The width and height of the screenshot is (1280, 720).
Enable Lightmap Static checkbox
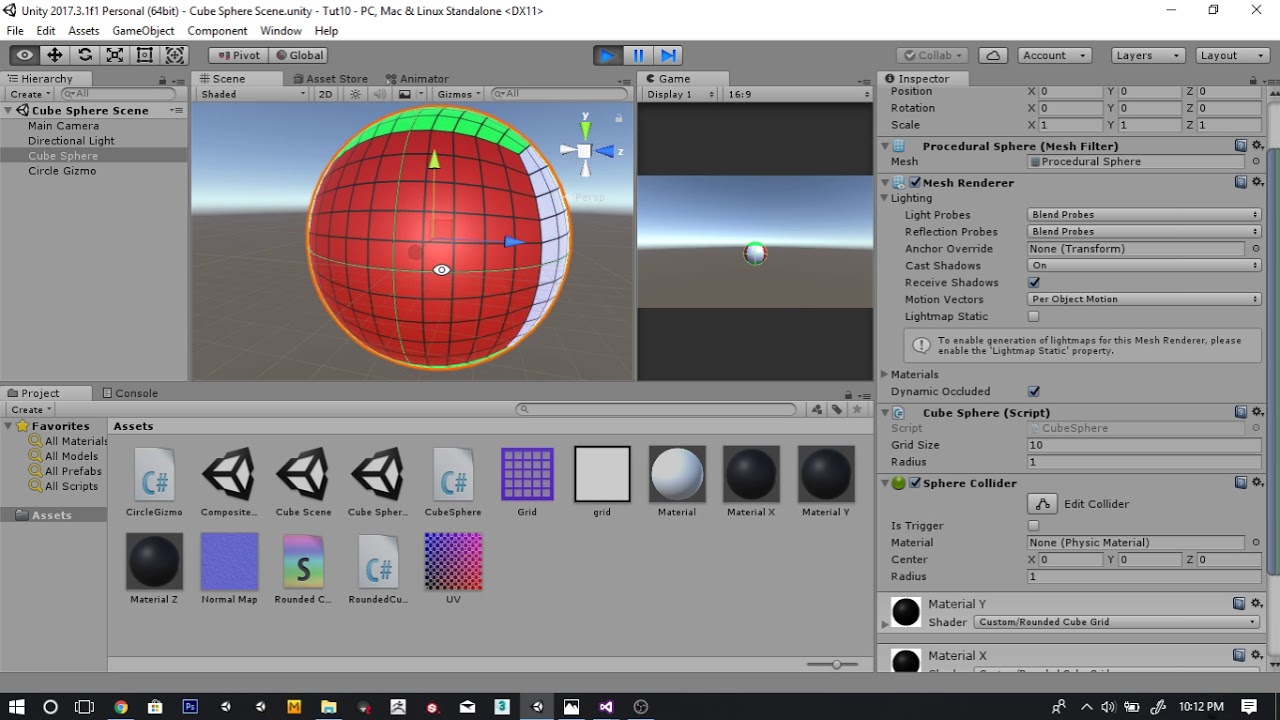coord(1034,317)
